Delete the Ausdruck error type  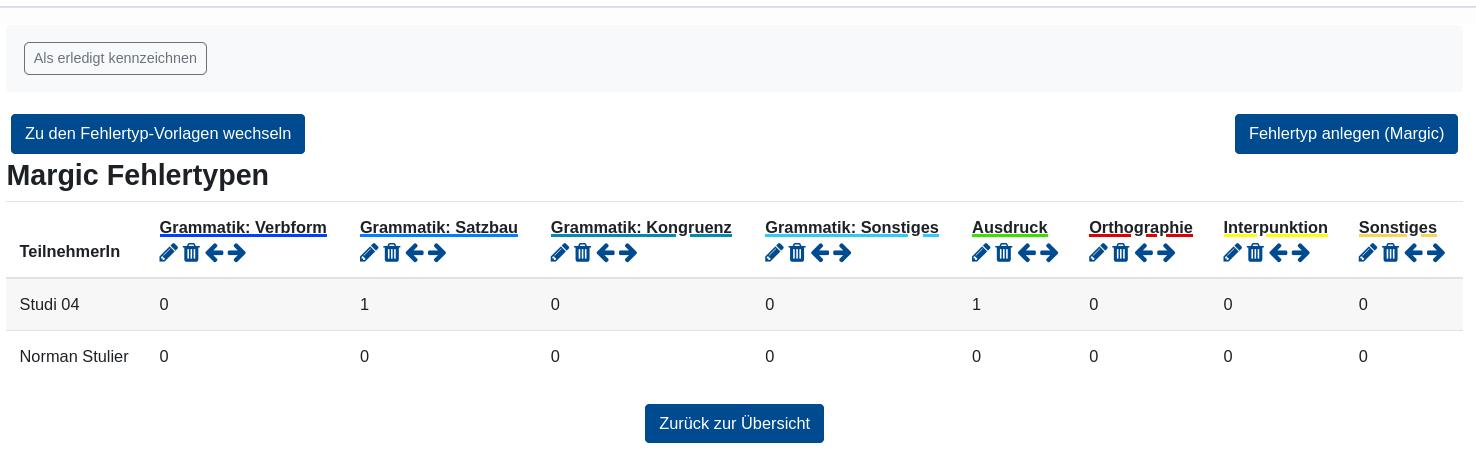point(1004,253)
